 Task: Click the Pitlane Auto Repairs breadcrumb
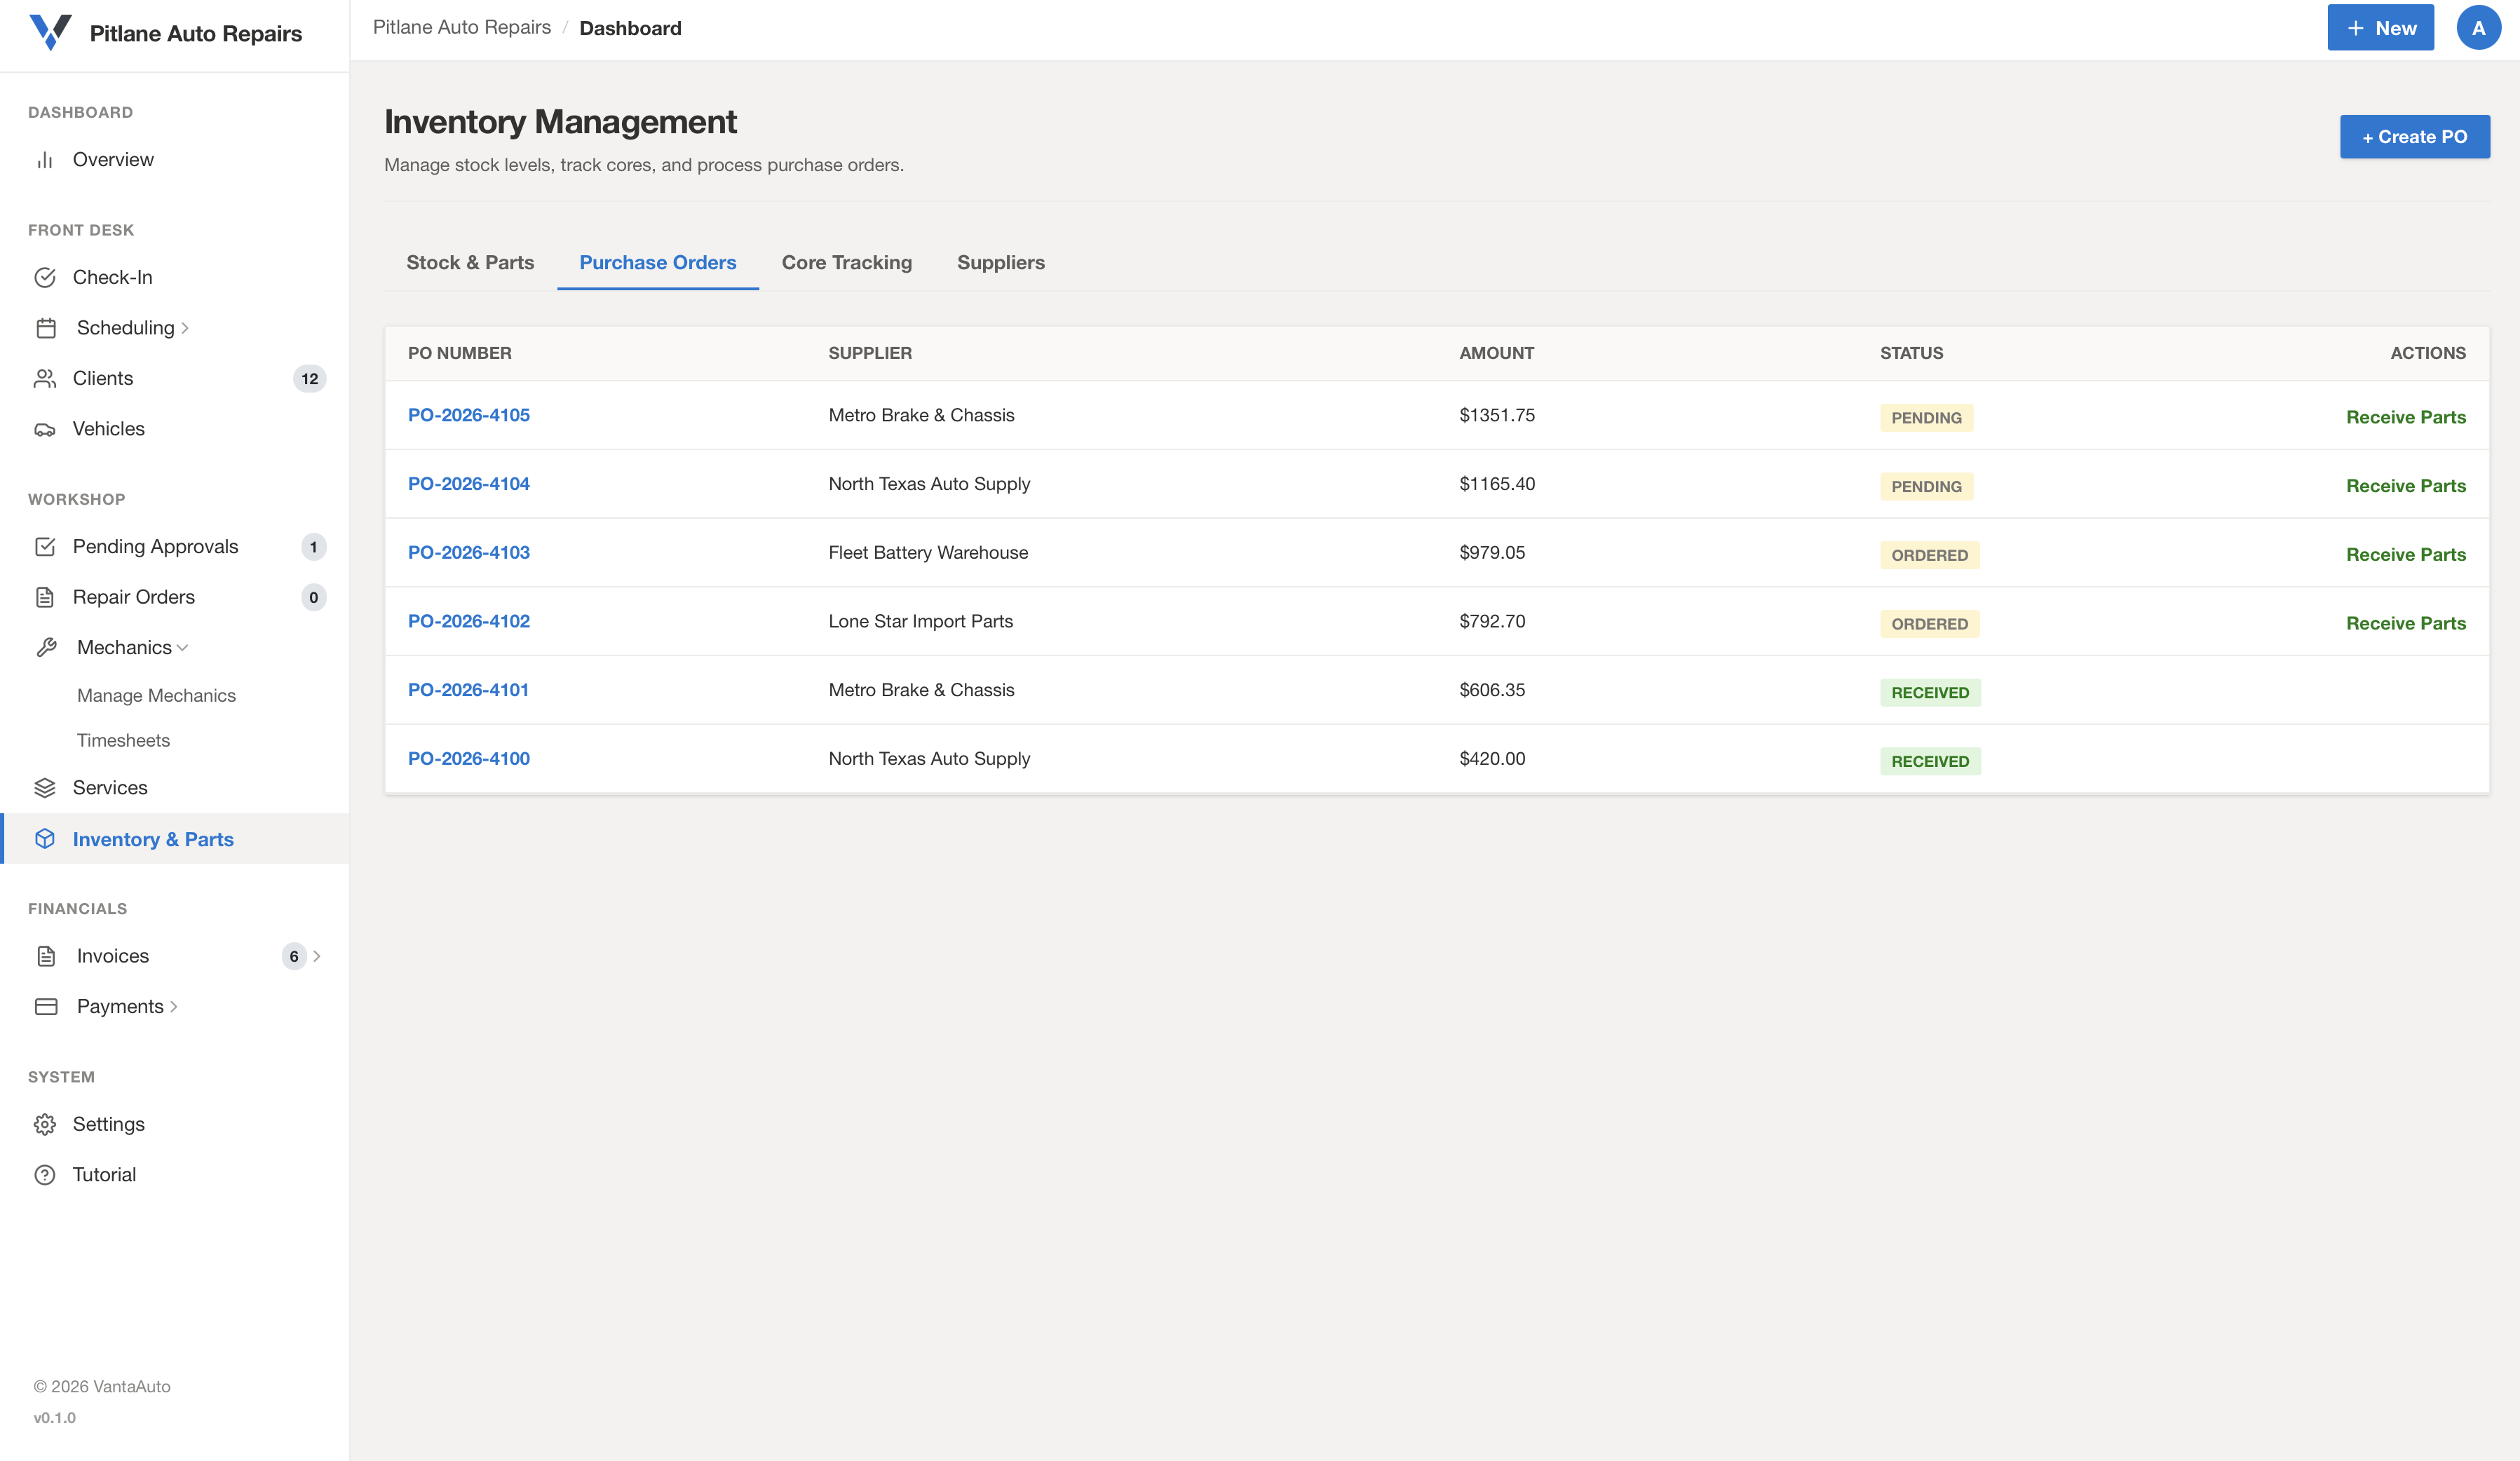tap(462, 27)
